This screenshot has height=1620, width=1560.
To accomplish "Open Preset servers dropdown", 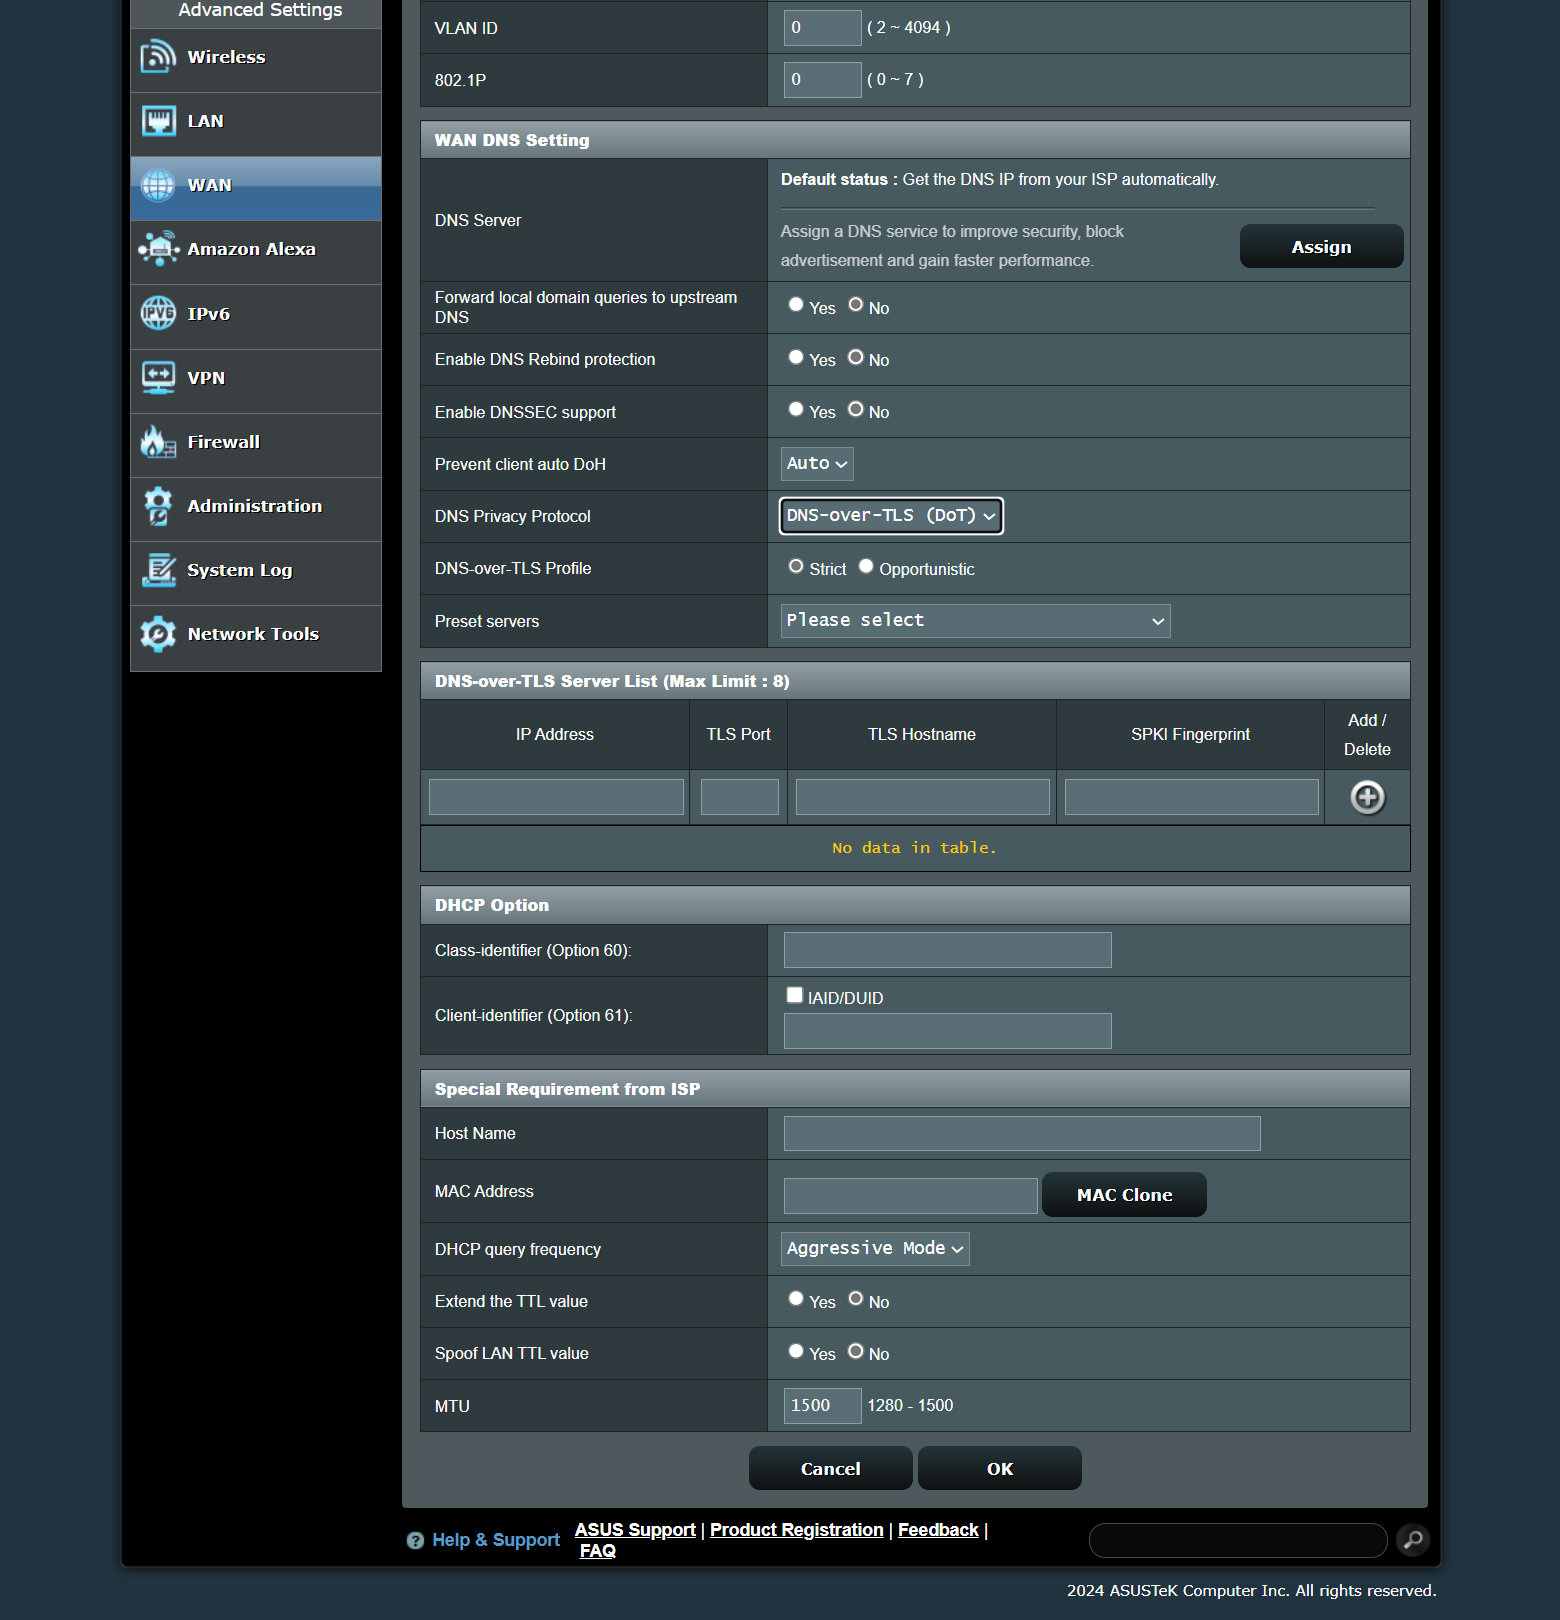I will pos(975,621).
